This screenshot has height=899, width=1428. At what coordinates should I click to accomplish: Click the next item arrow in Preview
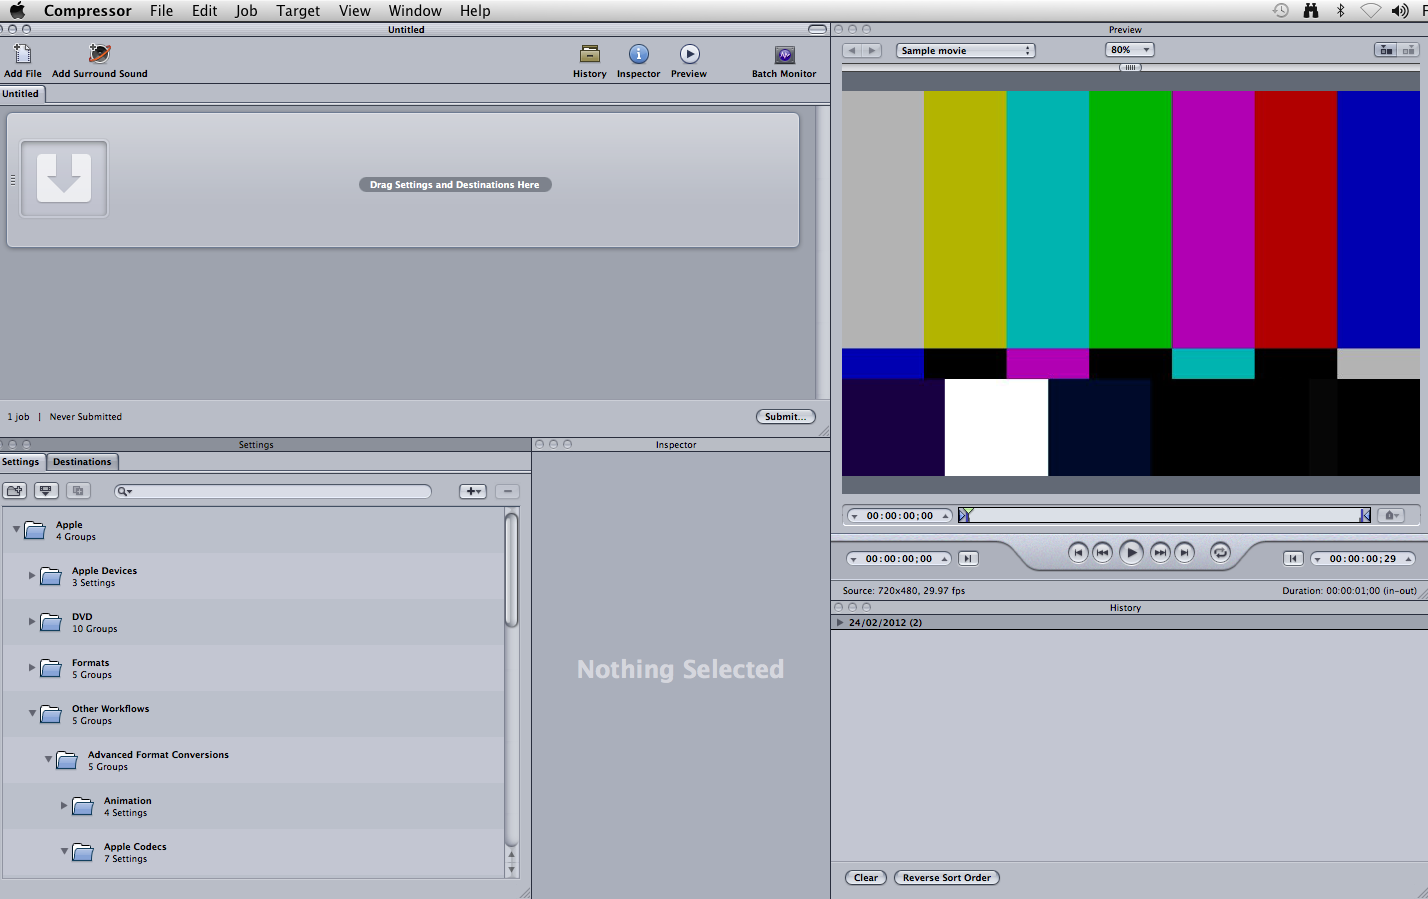point(872,50)
